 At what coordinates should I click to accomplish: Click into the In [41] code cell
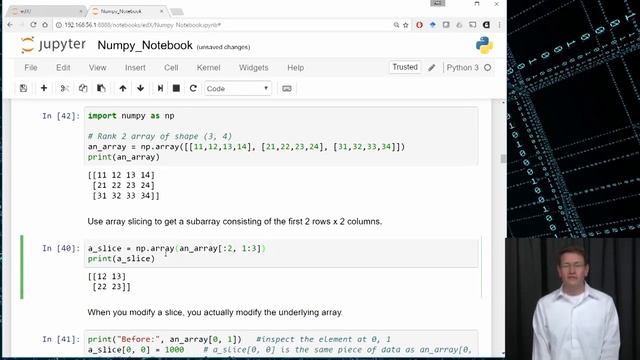(281, 344)
